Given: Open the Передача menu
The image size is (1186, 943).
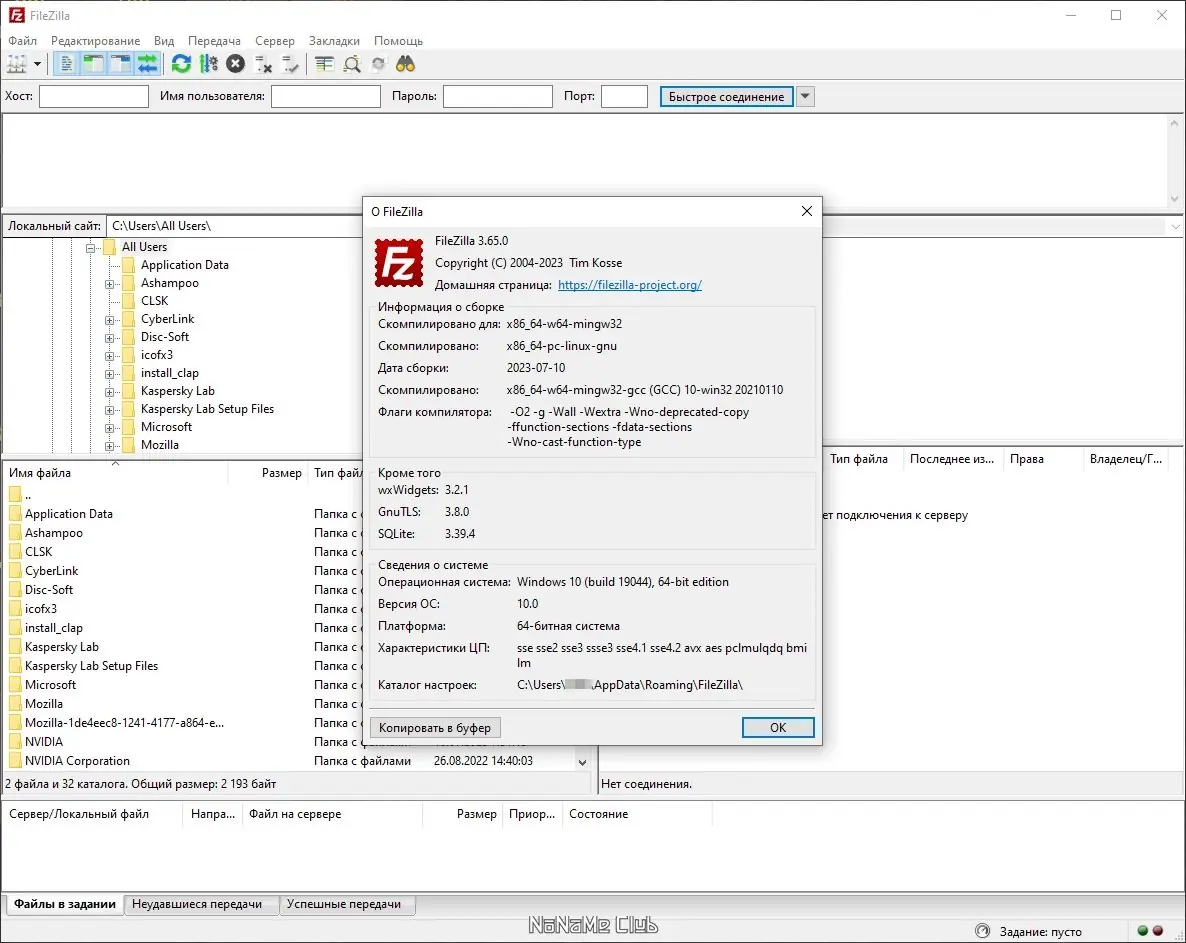Looking at the screenshot, I should (x=215, y=41).
